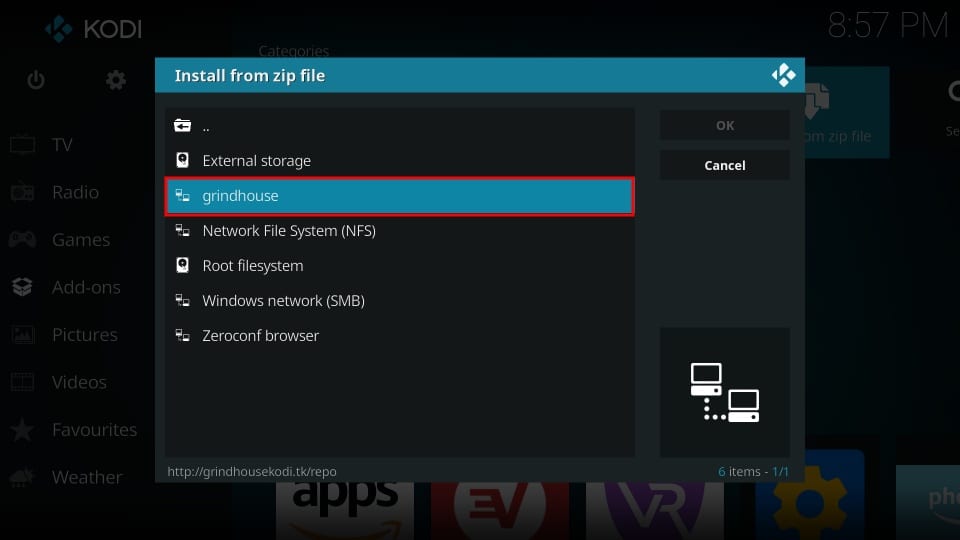Viewport: 960px width, 540px height.
Task: Click the Add-ons box icon
Action: pyautogui.click(x=23, y=287)
